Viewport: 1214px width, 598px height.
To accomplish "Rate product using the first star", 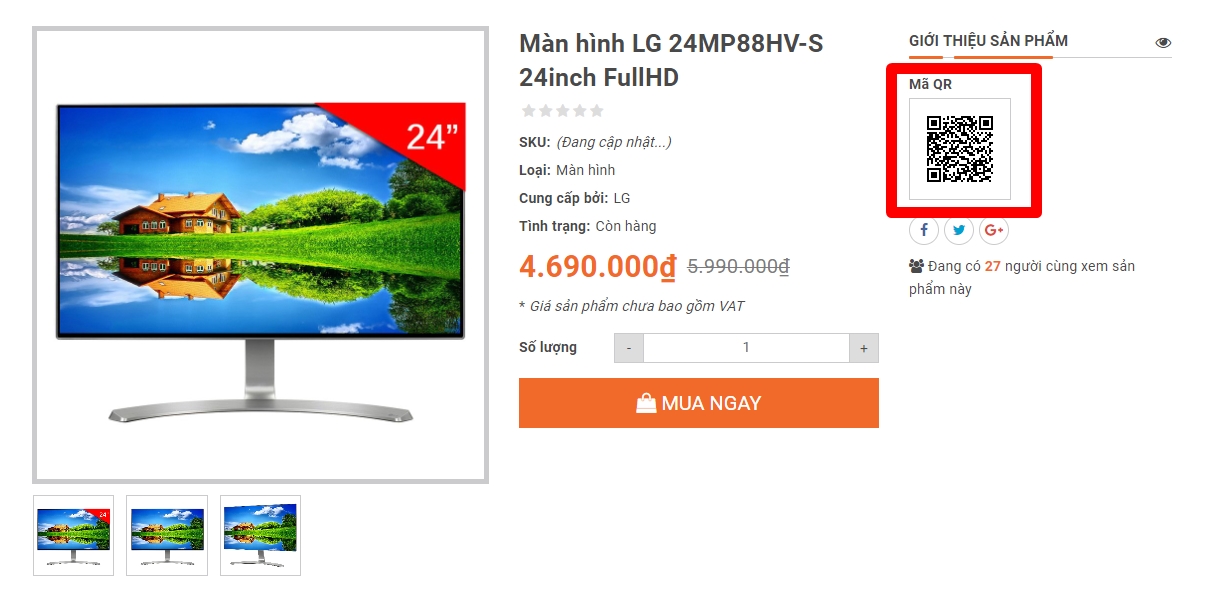I will [528, 111].
